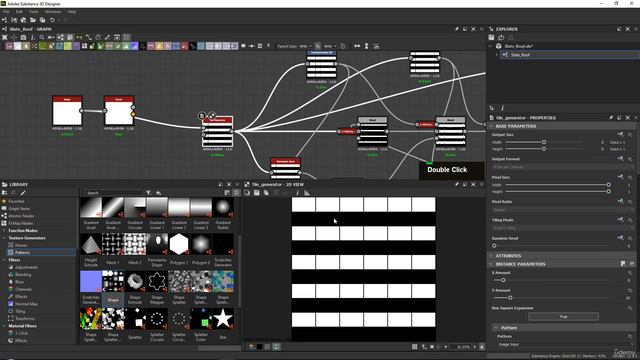Adjust the Pixel Size Width slider
The height and width of the screenshot is (360, 640).
(x=557, y=185)
